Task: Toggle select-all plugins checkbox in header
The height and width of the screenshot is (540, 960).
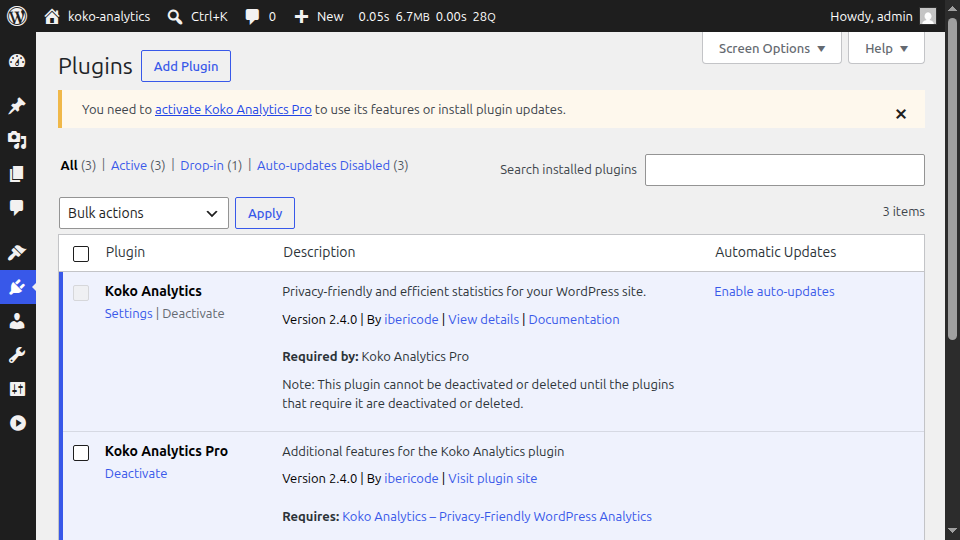Action: tap(81, 253)
